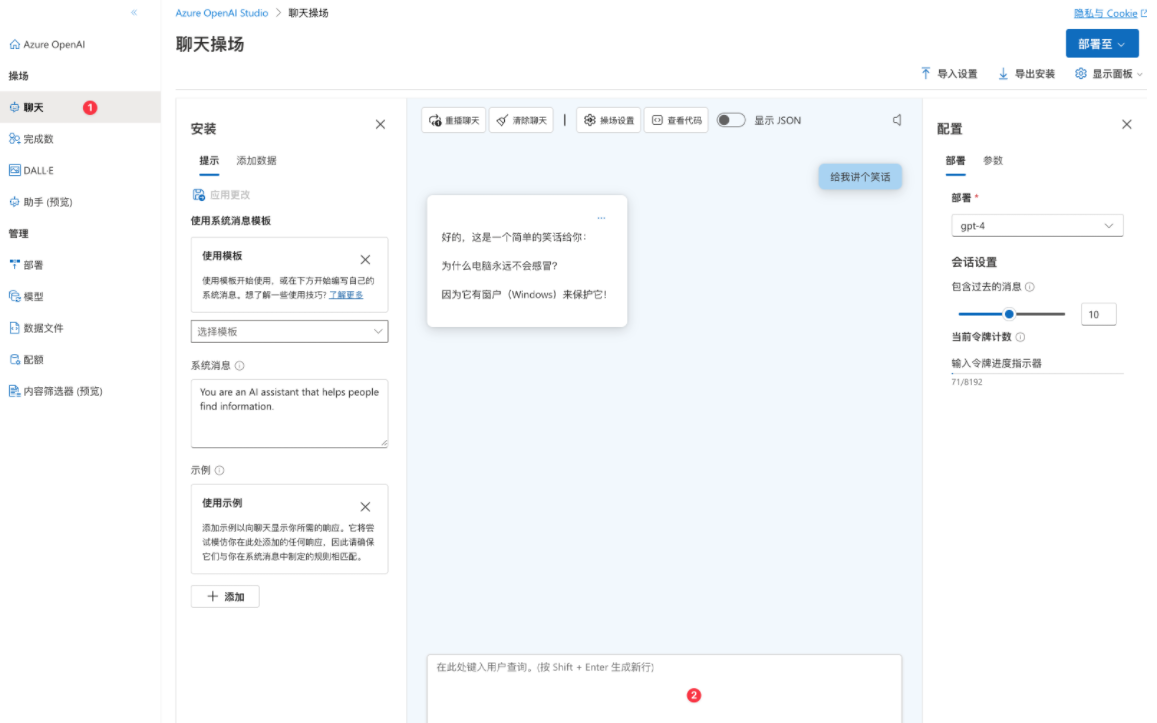Toggle the 显示 JSON switch

coord(731,120)
